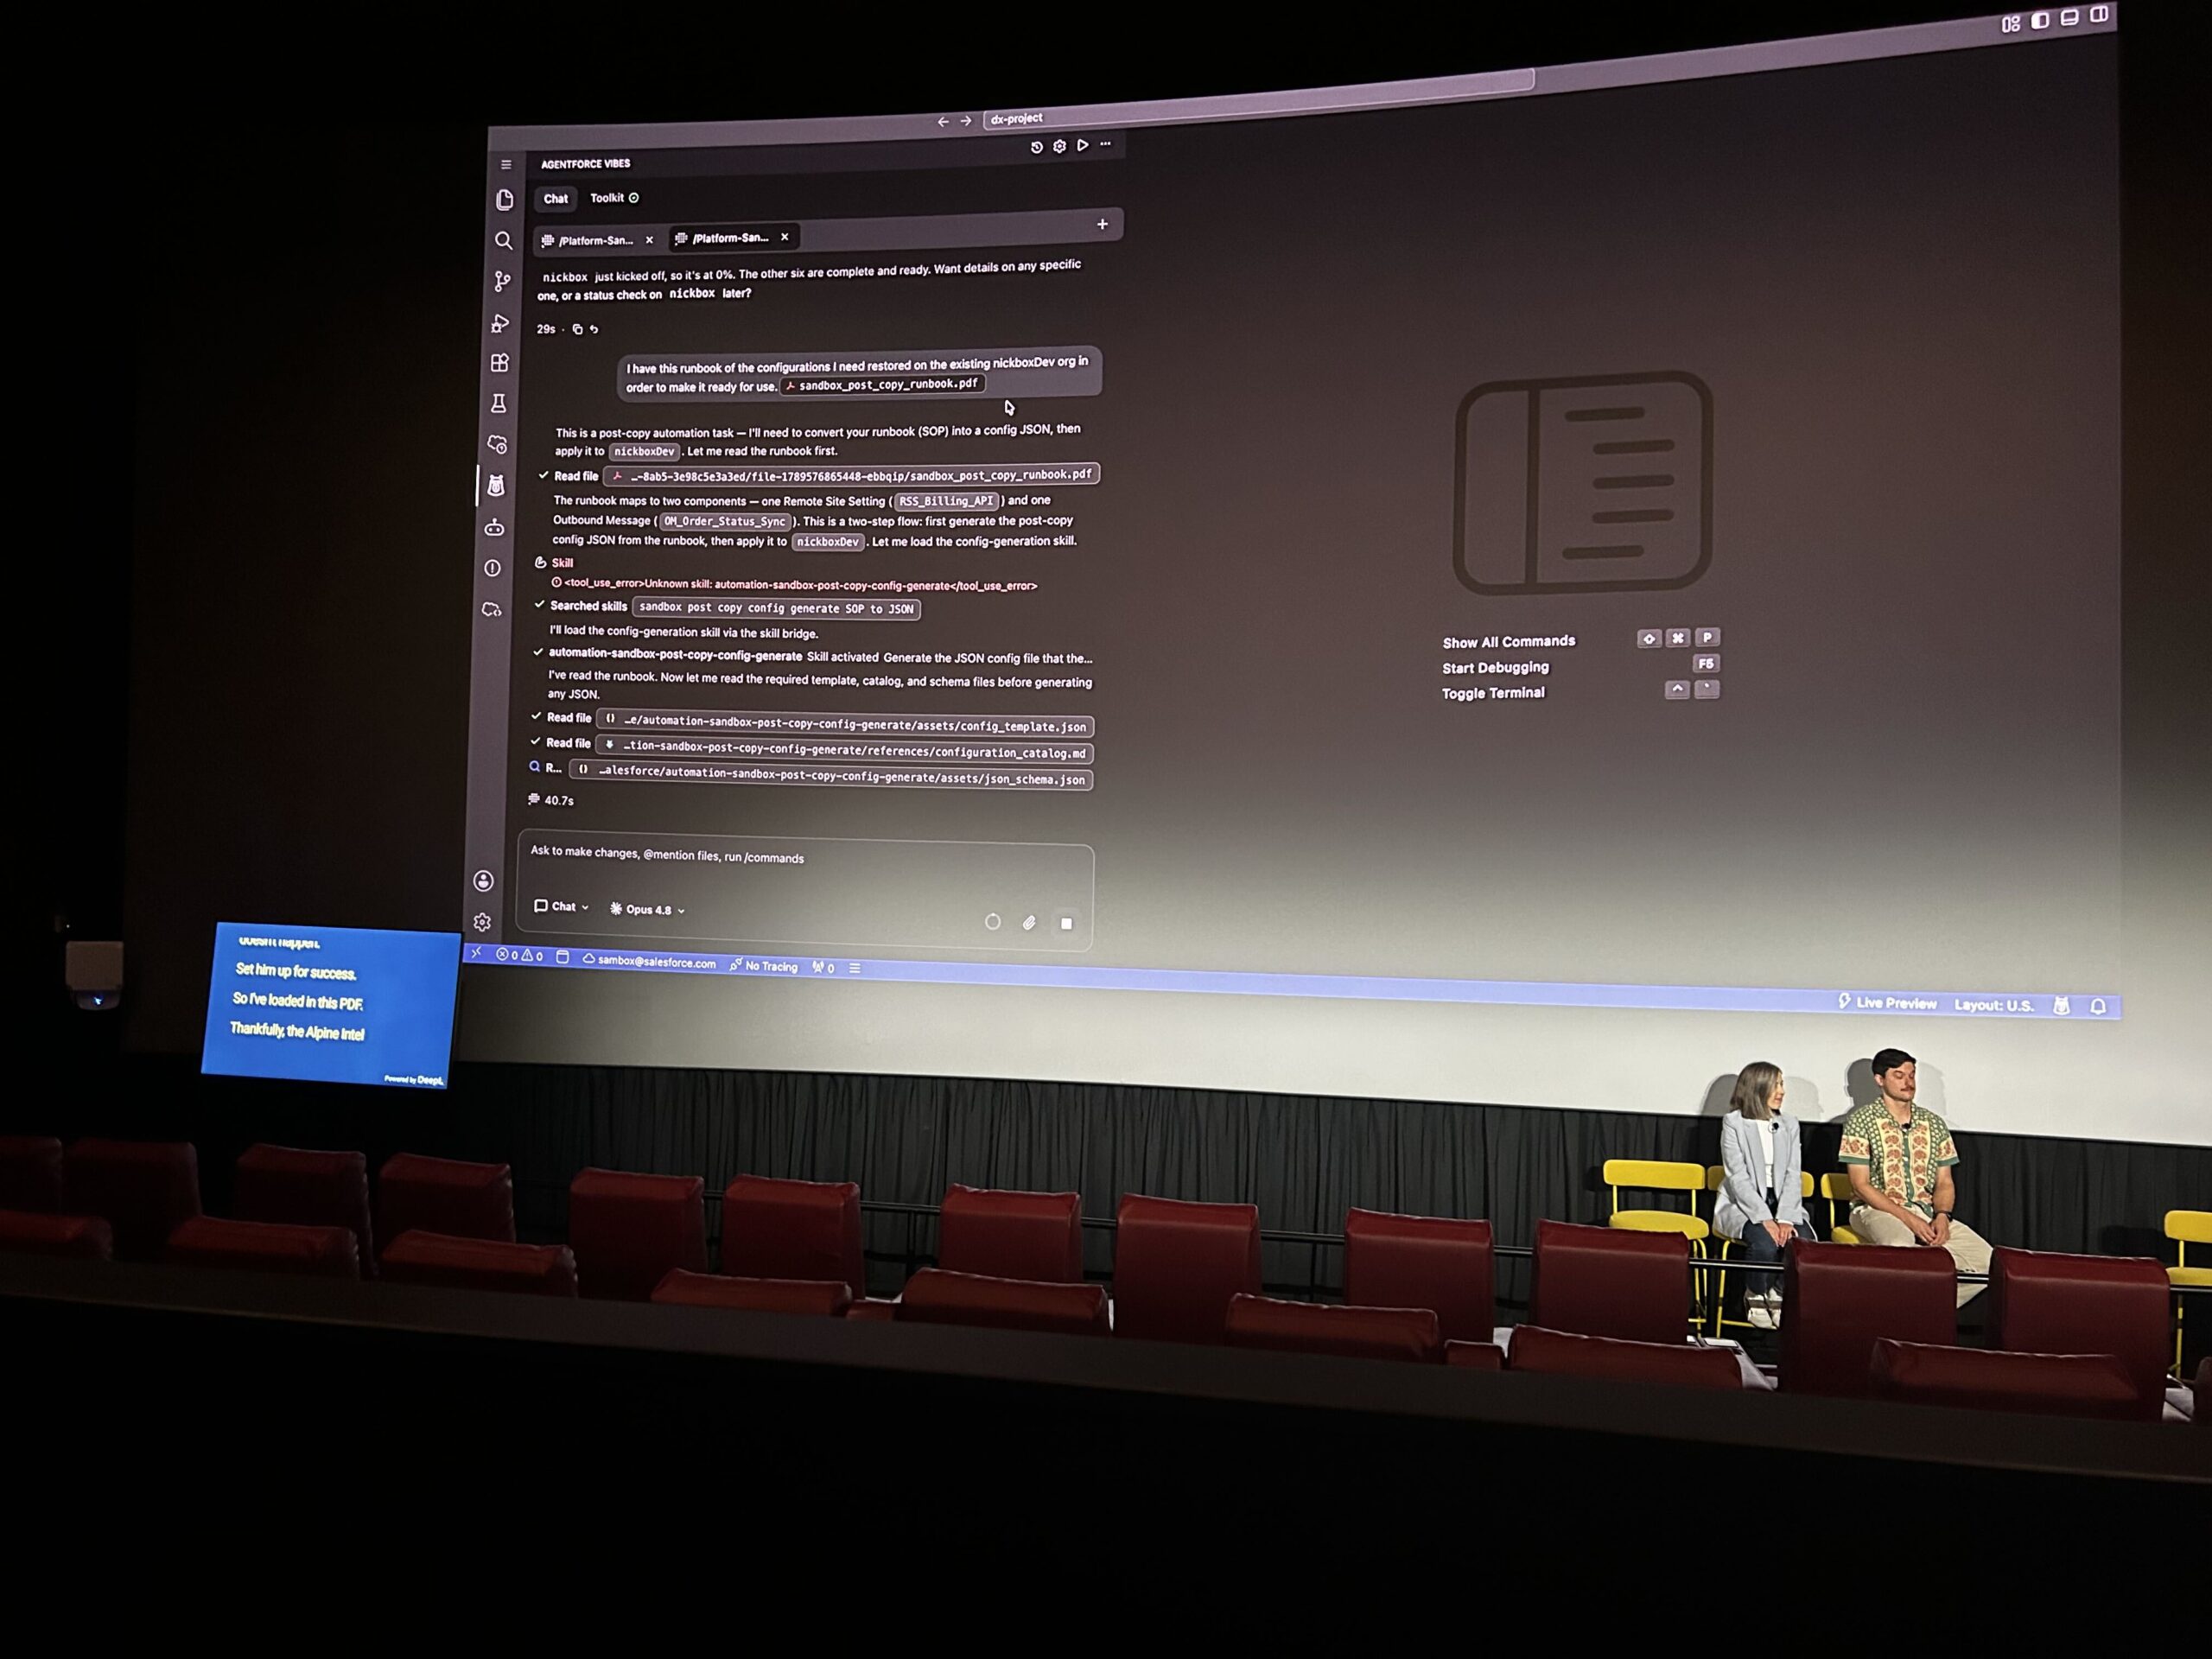This screenshot has width=2212, height=1659.
Task: Click Live Preview in status bar
Action: click(1887, 1002)
